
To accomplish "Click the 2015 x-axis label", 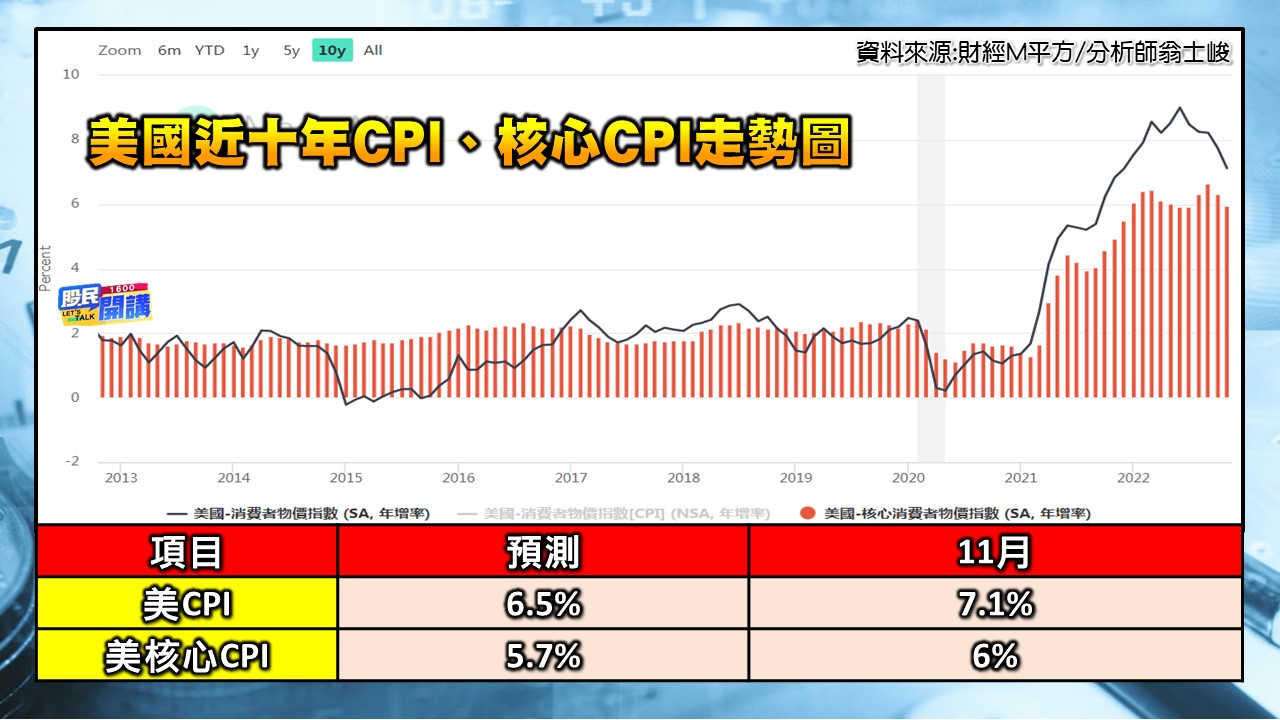I will pos(345,477).
